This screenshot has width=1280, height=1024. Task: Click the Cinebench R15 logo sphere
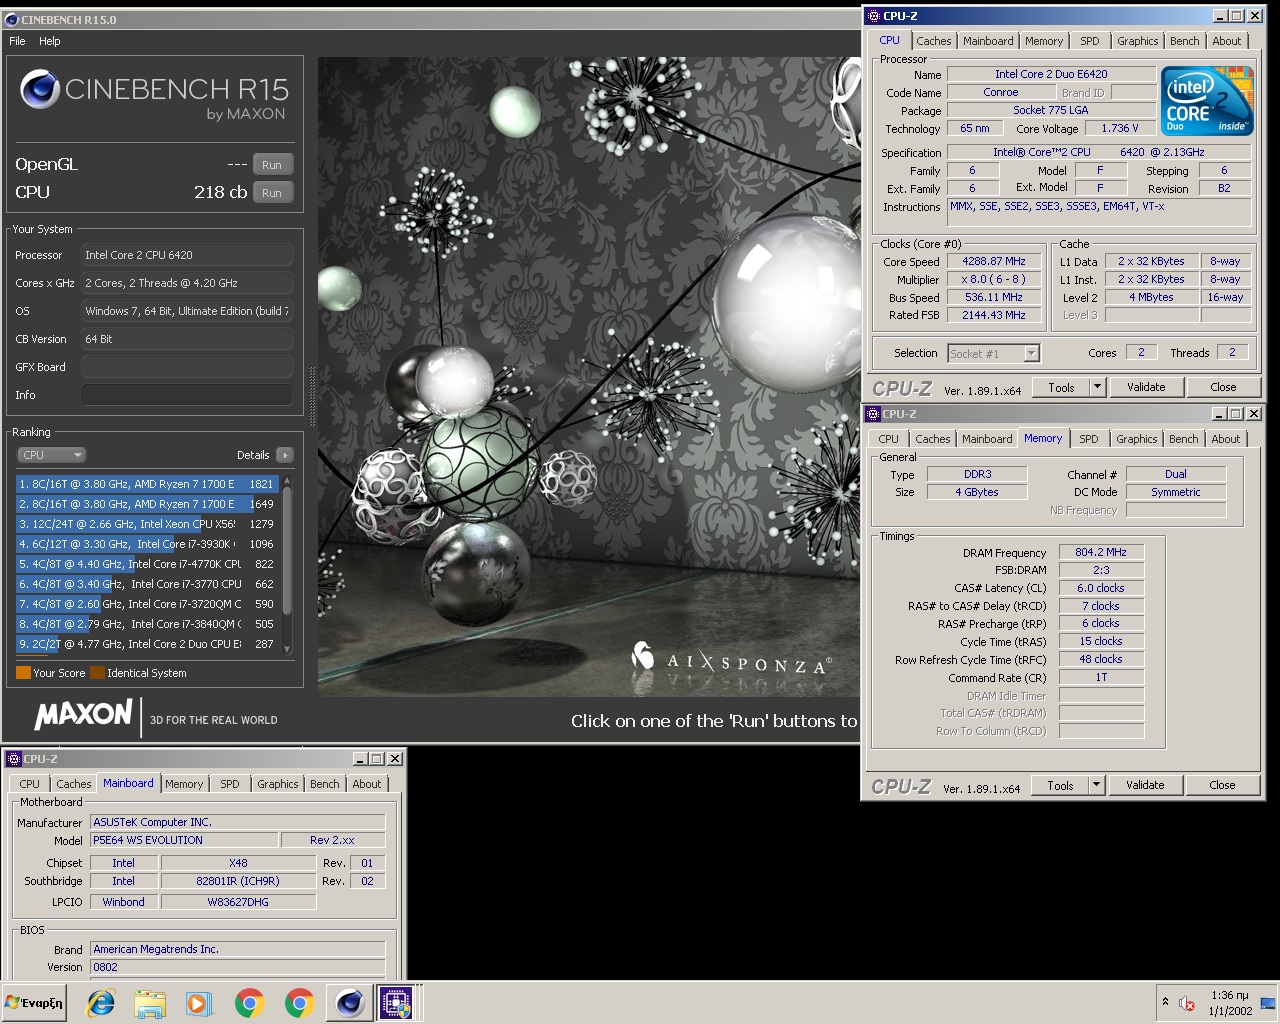(x=40, y=90)
